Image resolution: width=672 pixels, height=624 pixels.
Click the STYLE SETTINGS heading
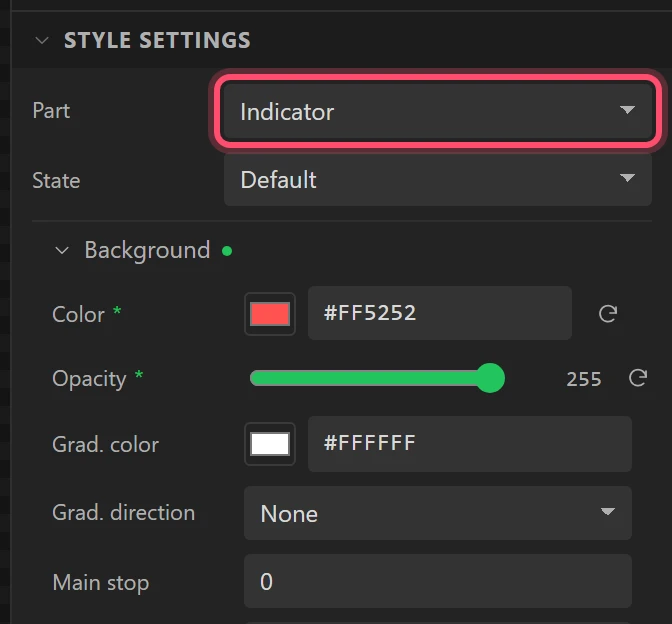tap(157, 40)
